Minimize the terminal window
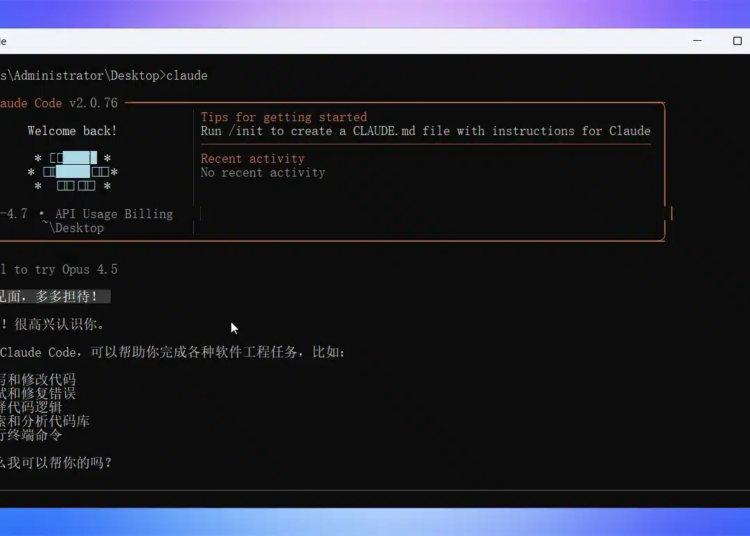The image size is (750, 536). [697, 41]
